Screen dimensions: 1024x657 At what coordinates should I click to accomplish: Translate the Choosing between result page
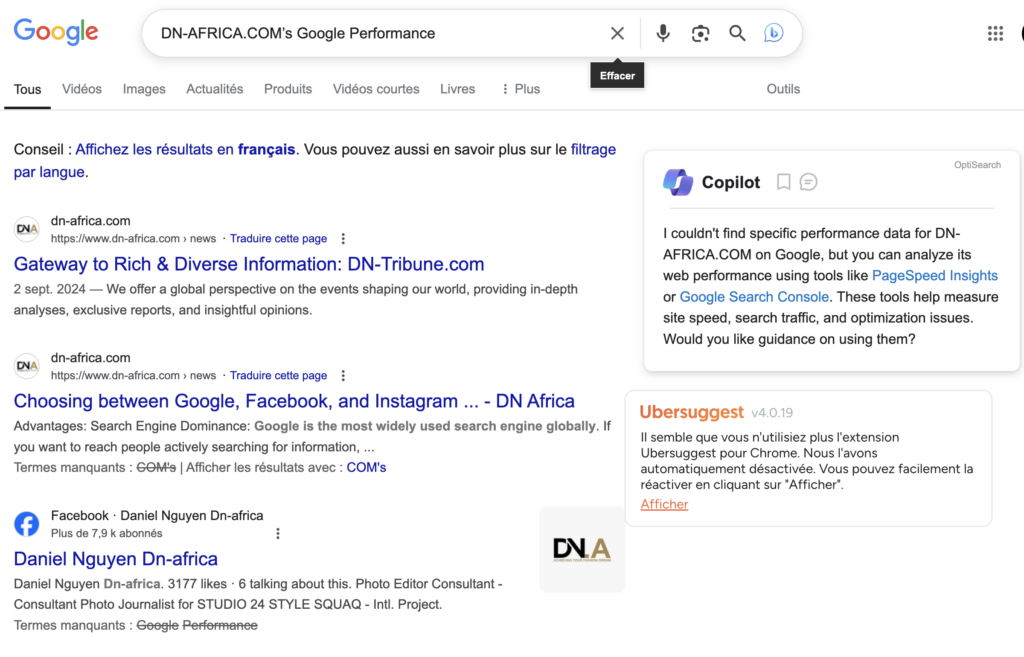(x=278, y=376)
